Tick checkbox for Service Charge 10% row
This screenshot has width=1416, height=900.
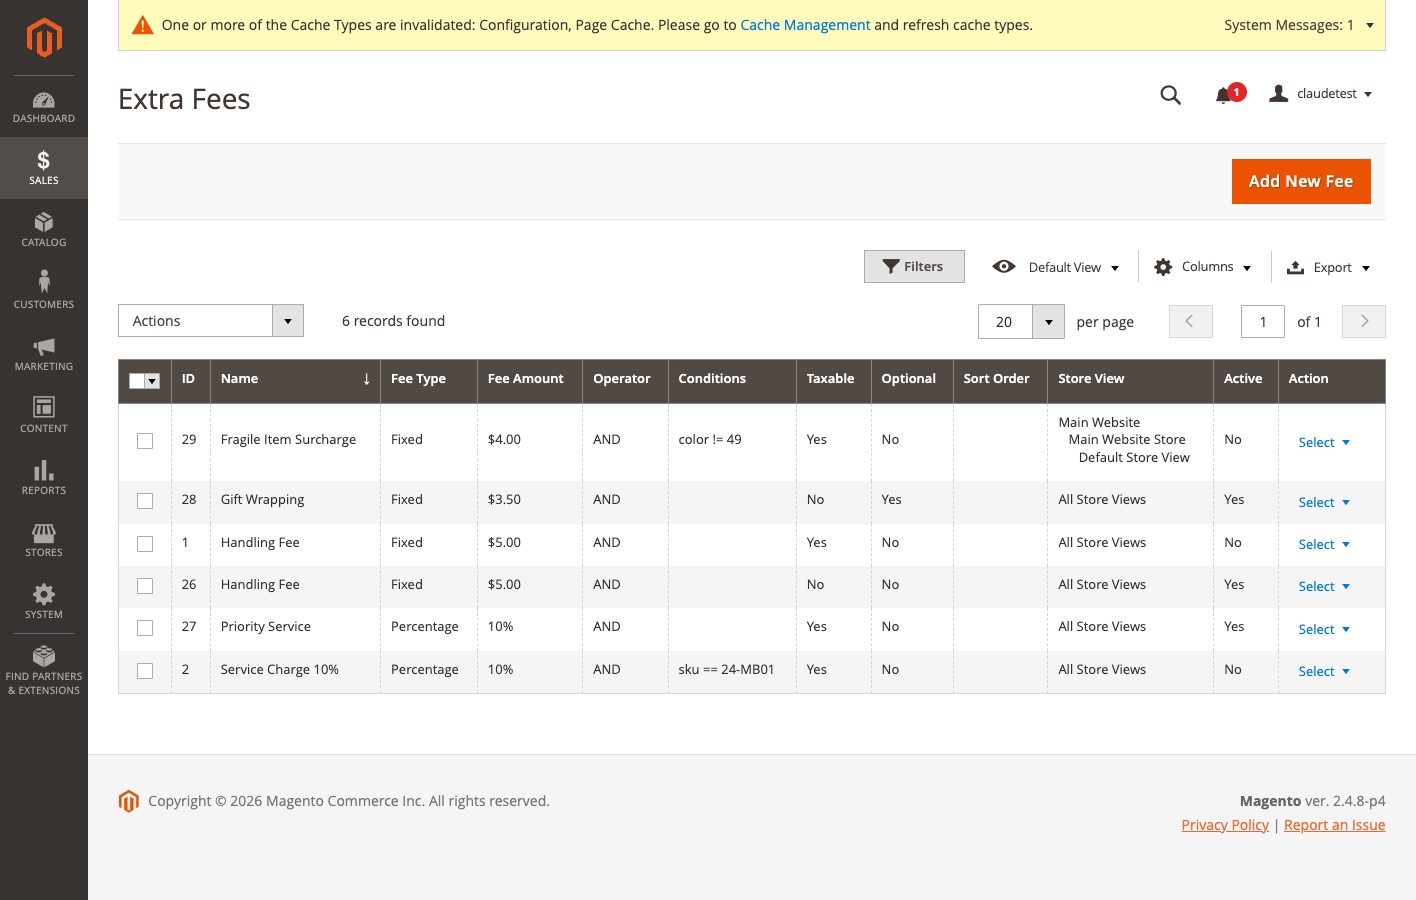pos(145,671)
